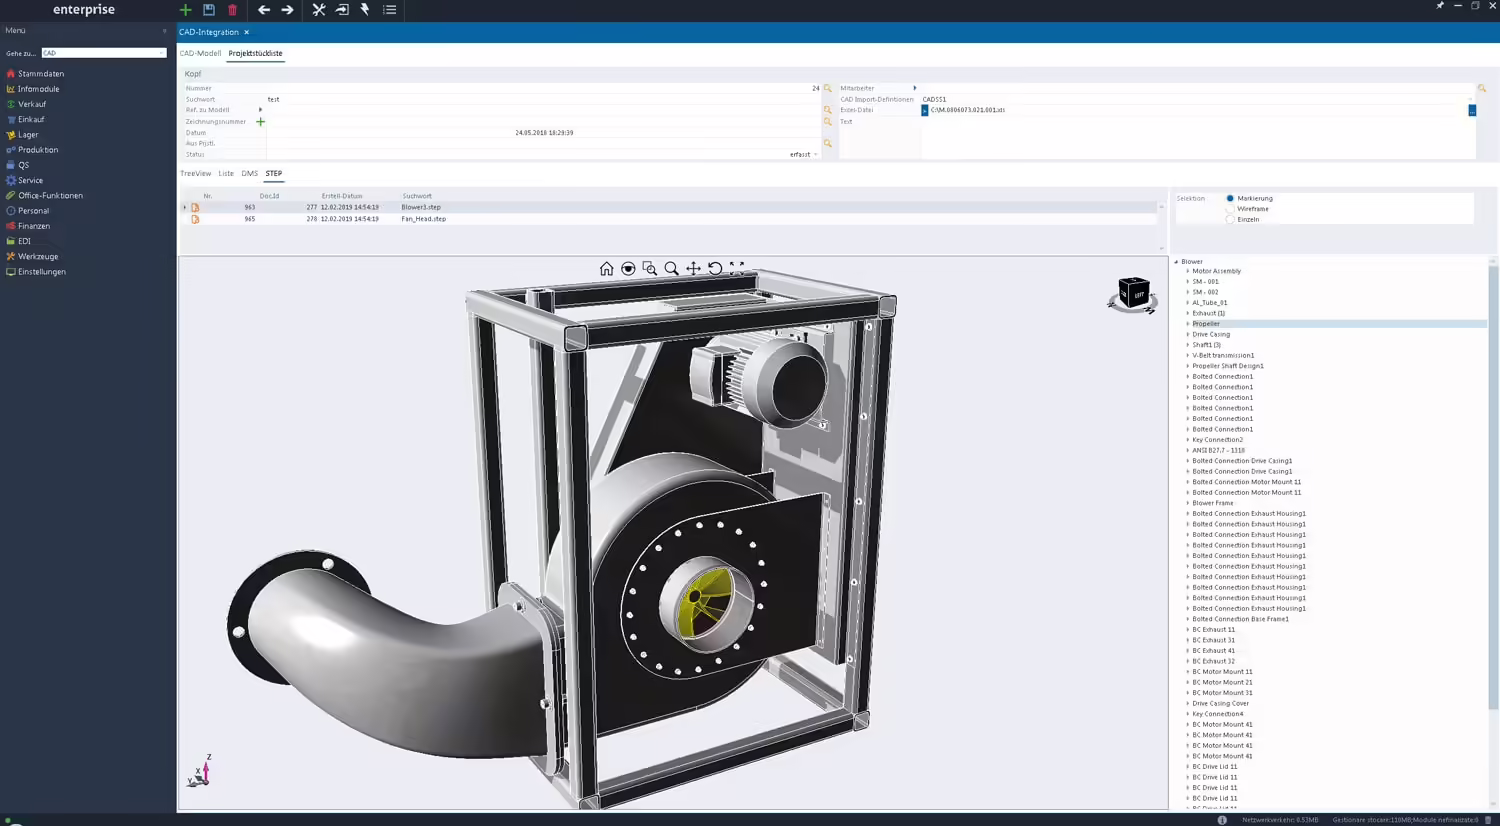Click the Gehe zu search field
Image resolution: width=1500 pixels, height=826 pixels.
pos(104,53)
